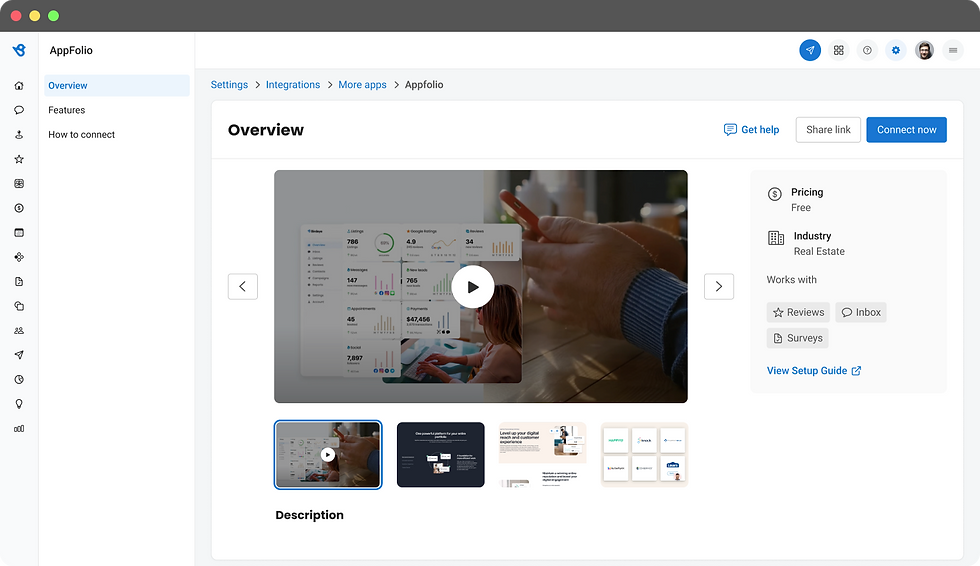Screen dimensions: 980x566
Task: Open the star Reviews sidebar icon
Action: coord(19,159)
